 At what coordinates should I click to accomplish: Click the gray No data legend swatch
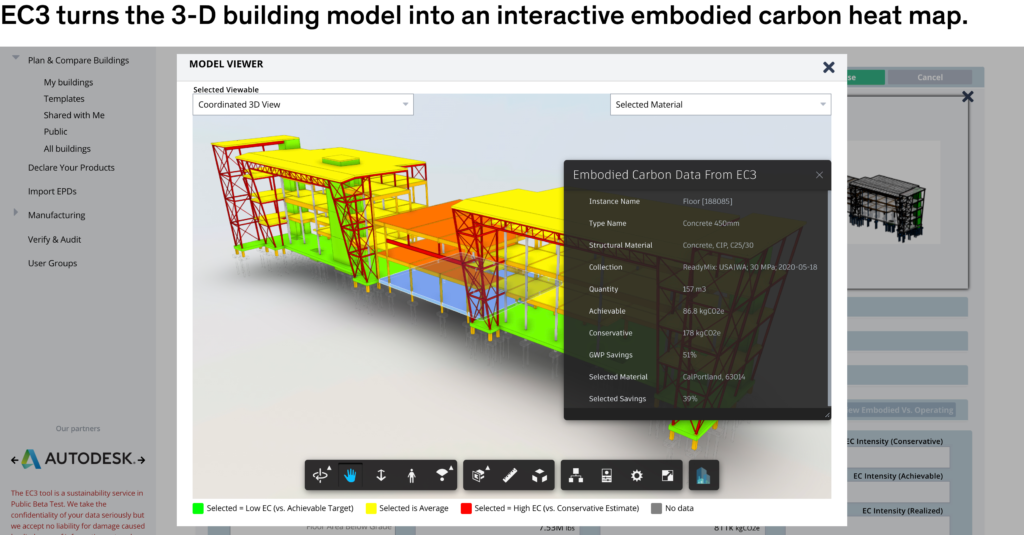(x=656, y=508)
